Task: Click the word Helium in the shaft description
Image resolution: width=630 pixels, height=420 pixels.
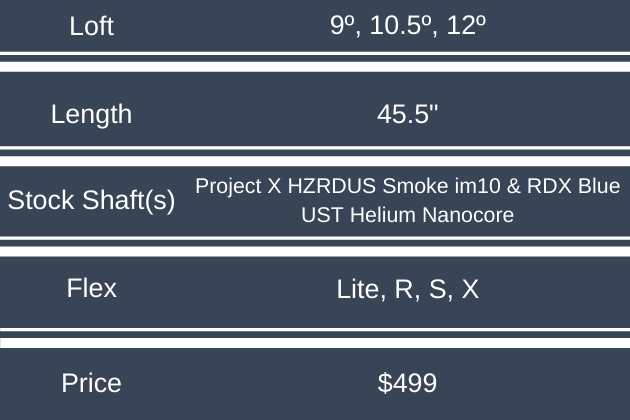Action: [x=380, y=214]
